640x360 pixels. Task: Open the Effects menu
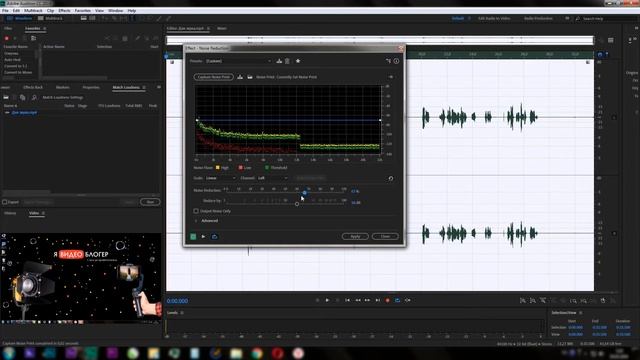(x=64, y=11)
